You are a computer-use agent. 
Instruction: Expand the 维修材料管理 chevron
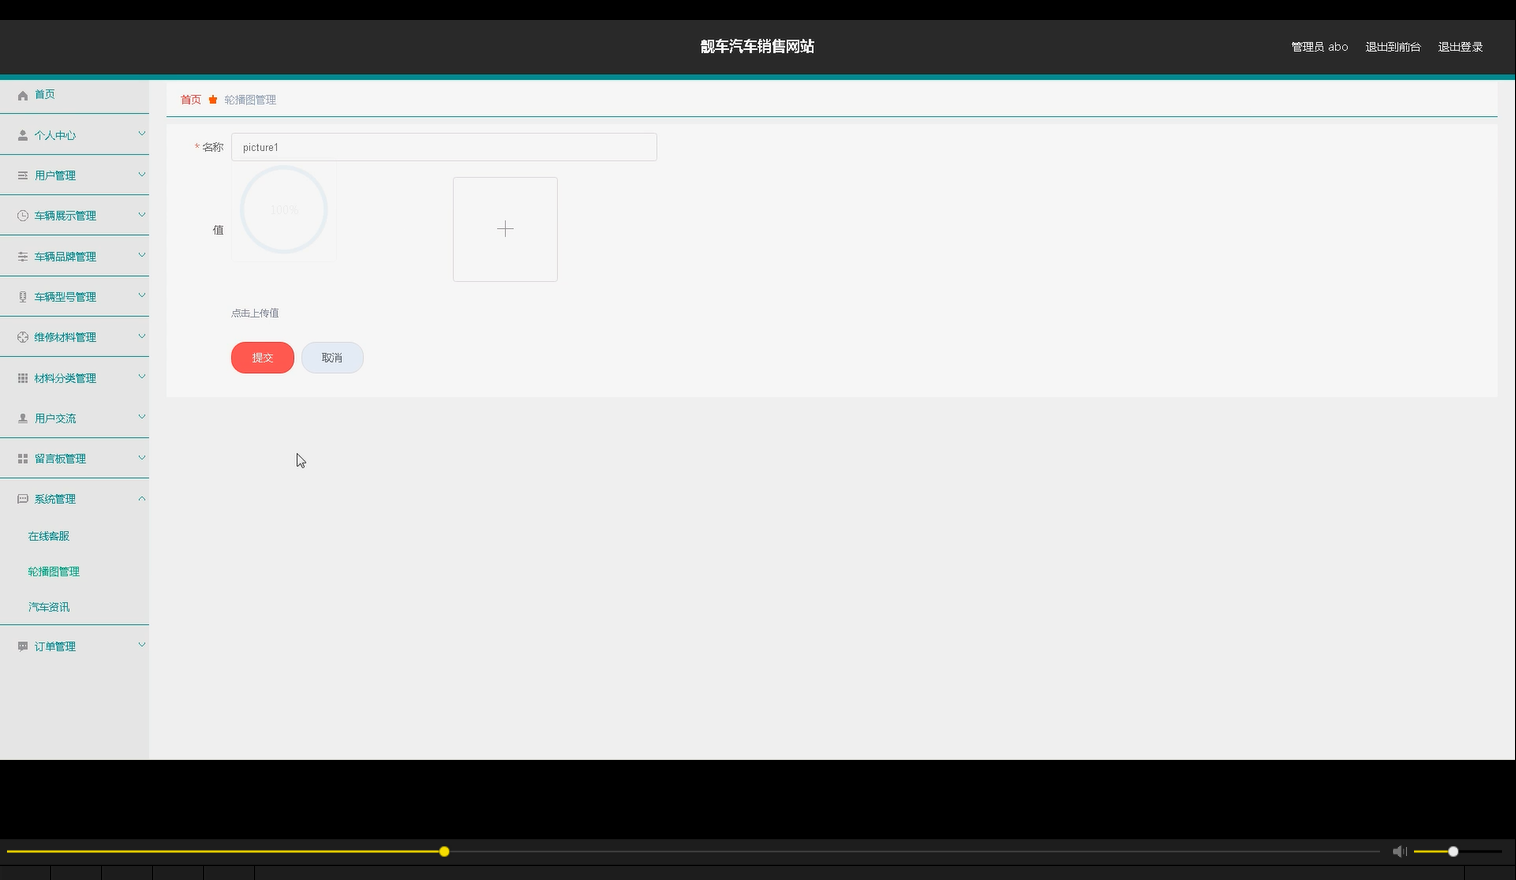pos(142,336)
